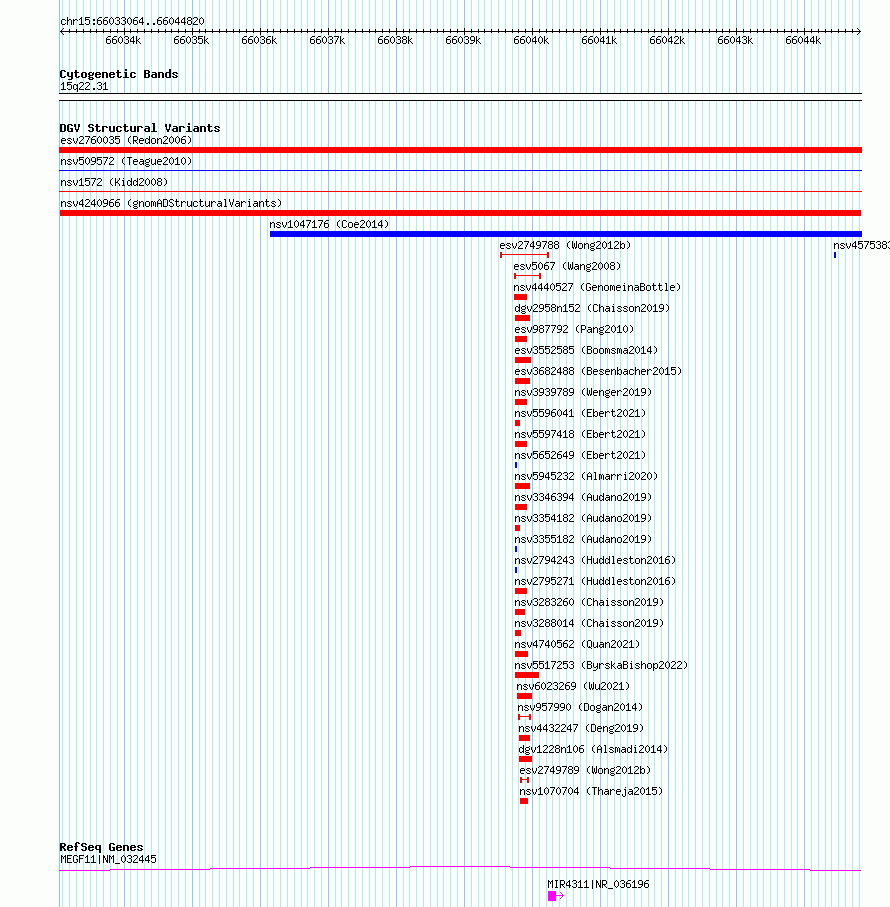The width and height of the screenshot is (890, 907).
Task: Click the chr15:66033064..66044820 coordinates text
Action: click(x=132, y=21)
